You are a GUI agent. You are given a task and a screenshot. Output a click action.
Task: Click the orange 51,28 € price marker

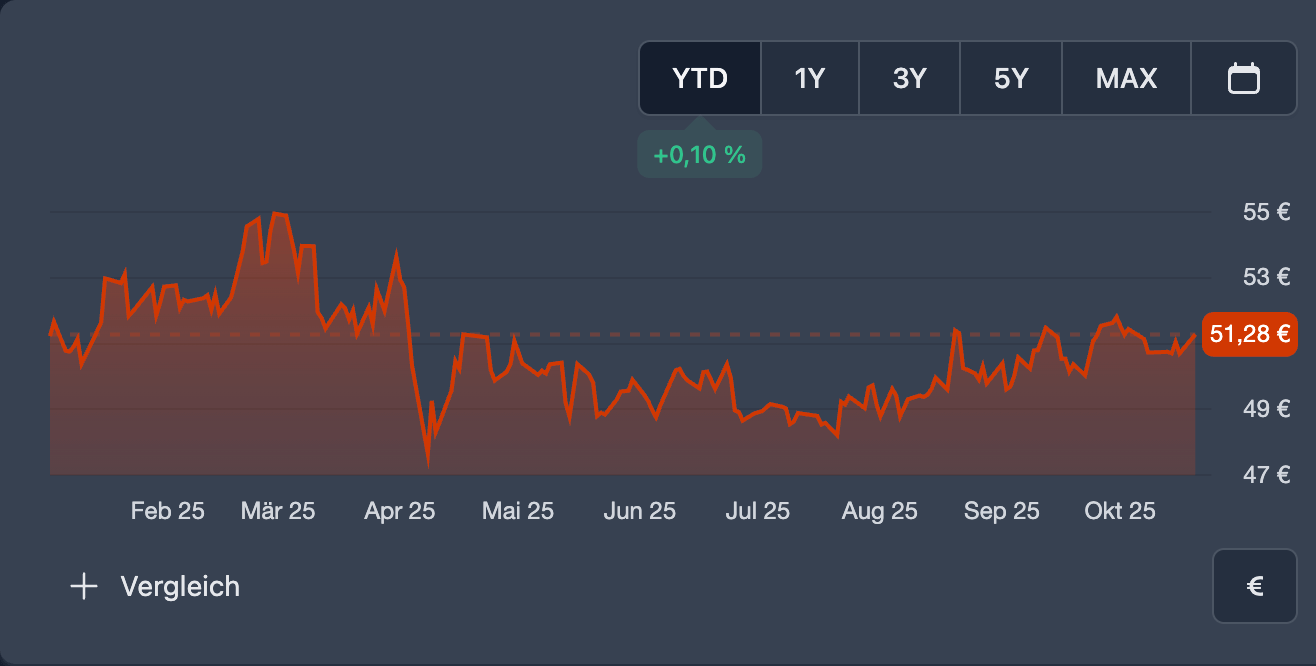point(1249,335)
